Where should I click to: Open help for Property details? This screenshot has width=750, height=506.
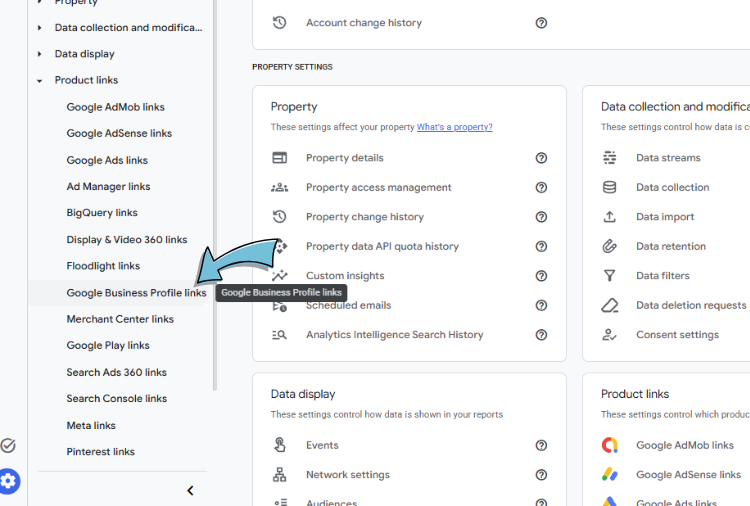(541, 158)
